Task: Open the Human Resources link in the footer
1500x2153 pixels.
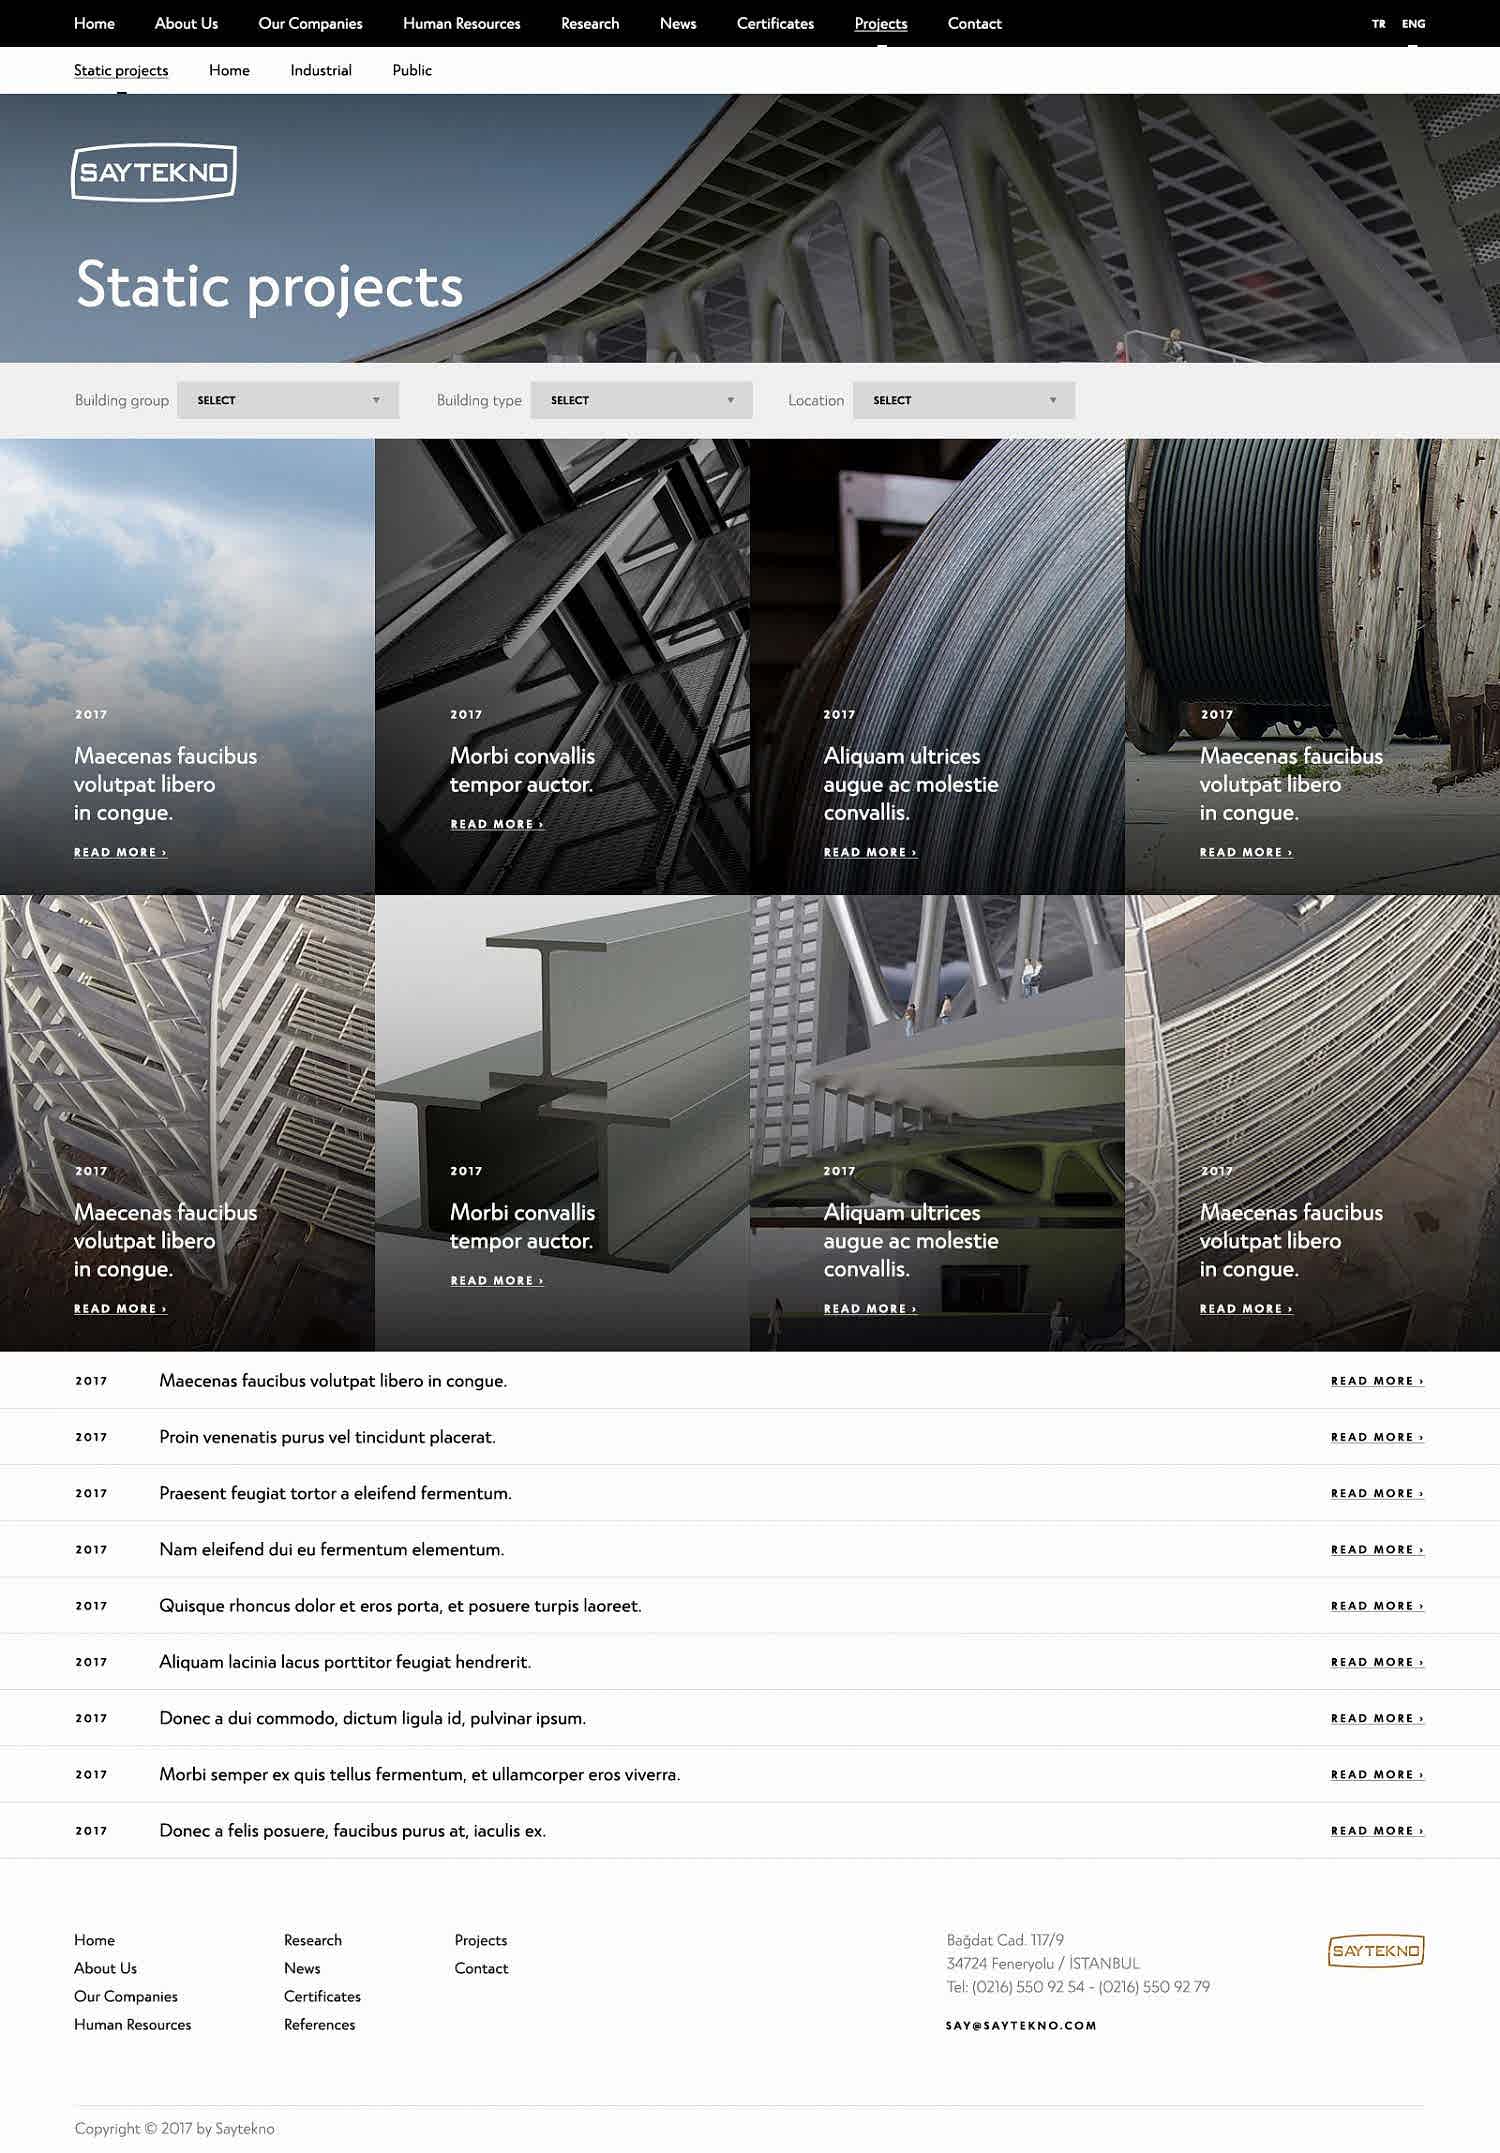Action: tap(132, 2024)
